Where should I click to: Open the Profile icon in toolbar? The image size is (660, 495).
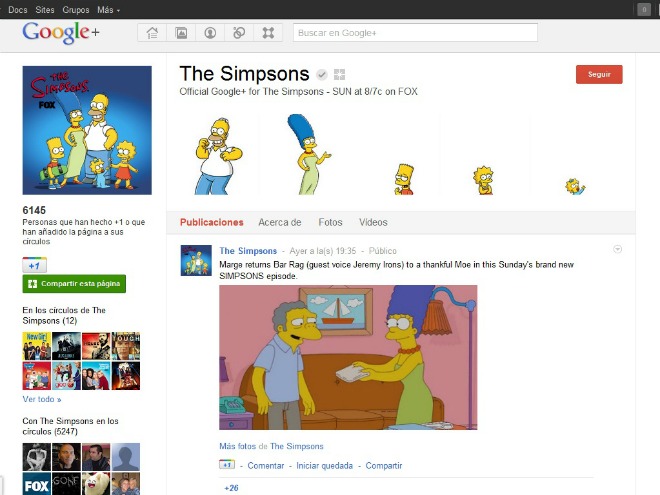210,33
